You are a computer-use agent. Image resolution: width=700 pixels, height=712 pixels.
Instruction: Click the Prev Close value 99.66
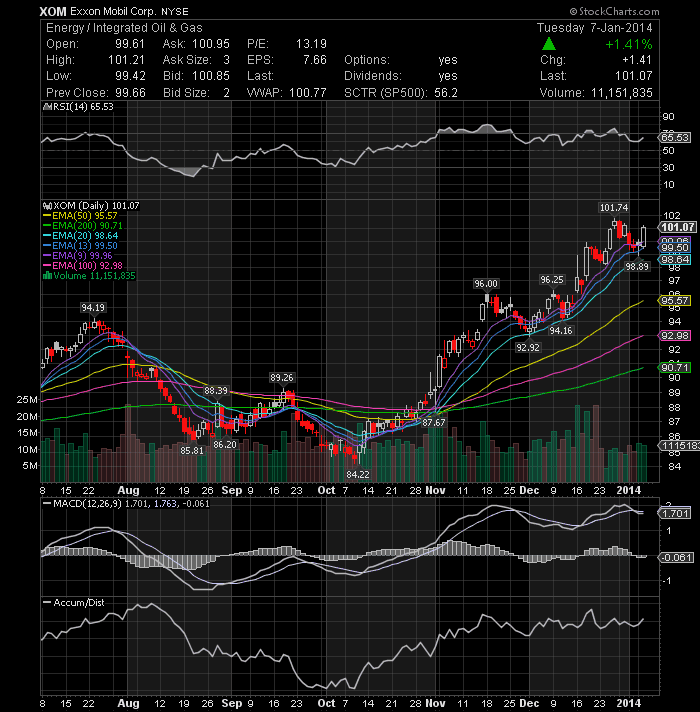coord(130,93)
